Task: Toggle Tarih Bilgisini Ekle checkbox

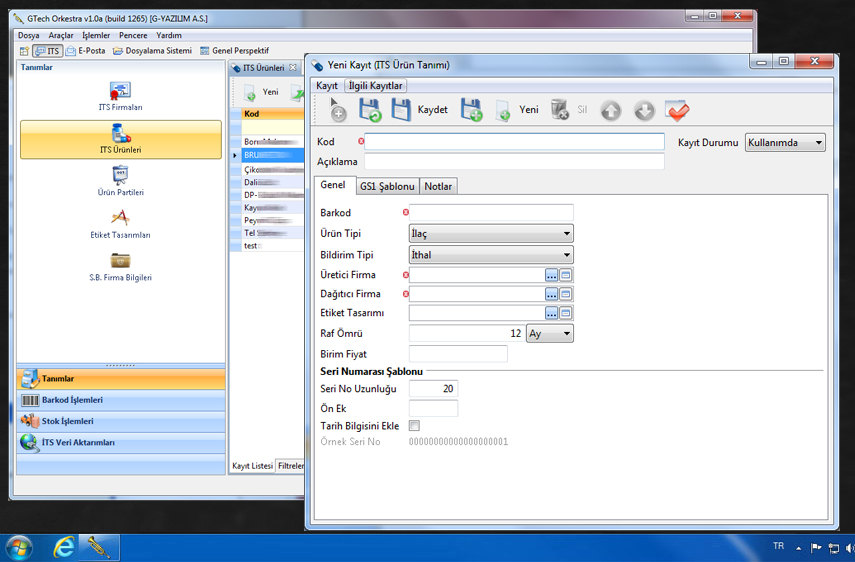Action: (414, 426)
